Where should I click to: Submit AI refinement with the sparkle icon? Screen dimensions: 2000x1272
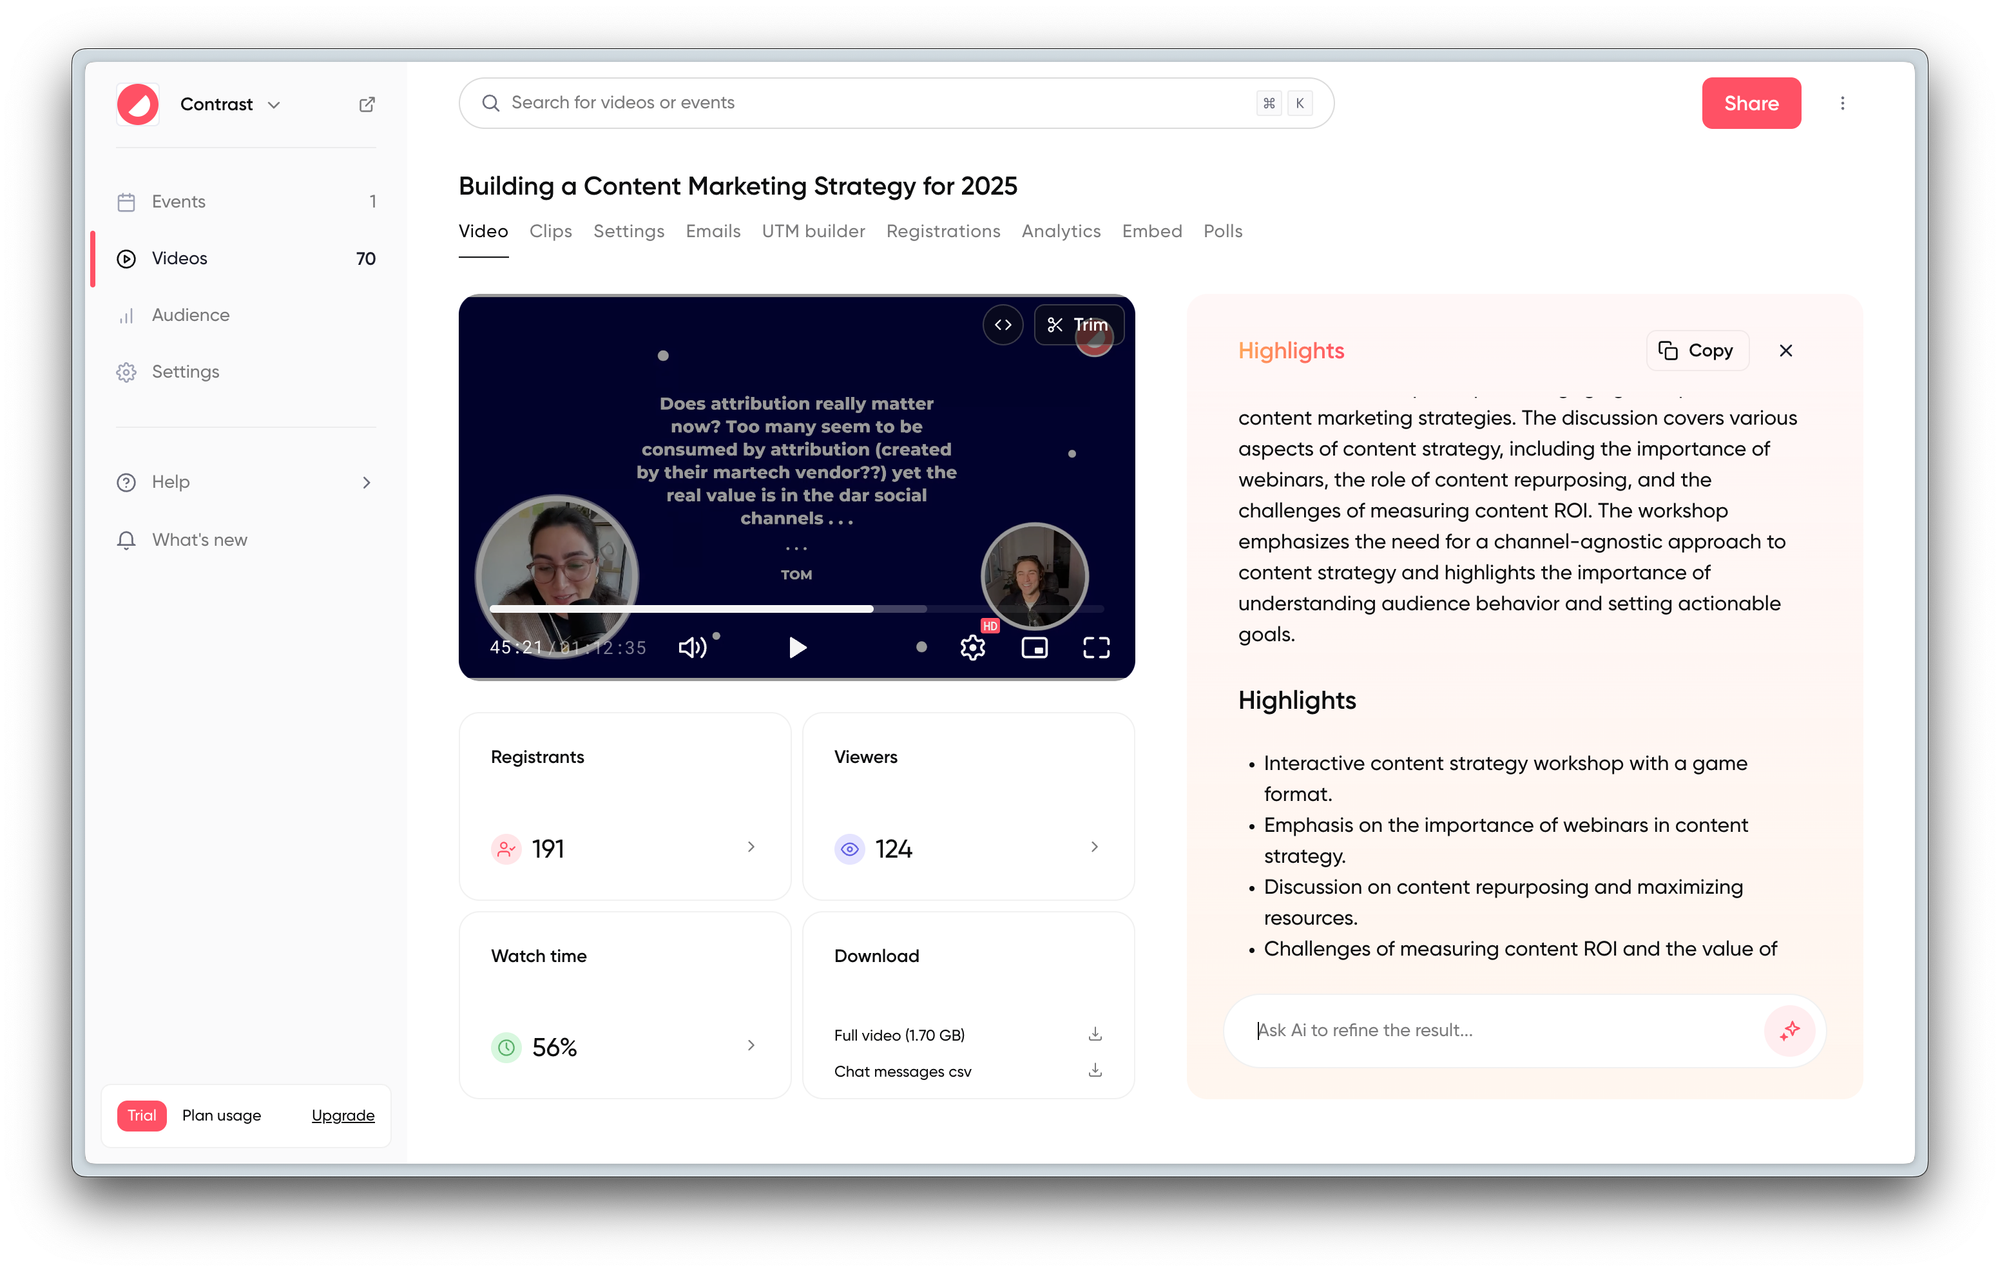point(1790,1030)
